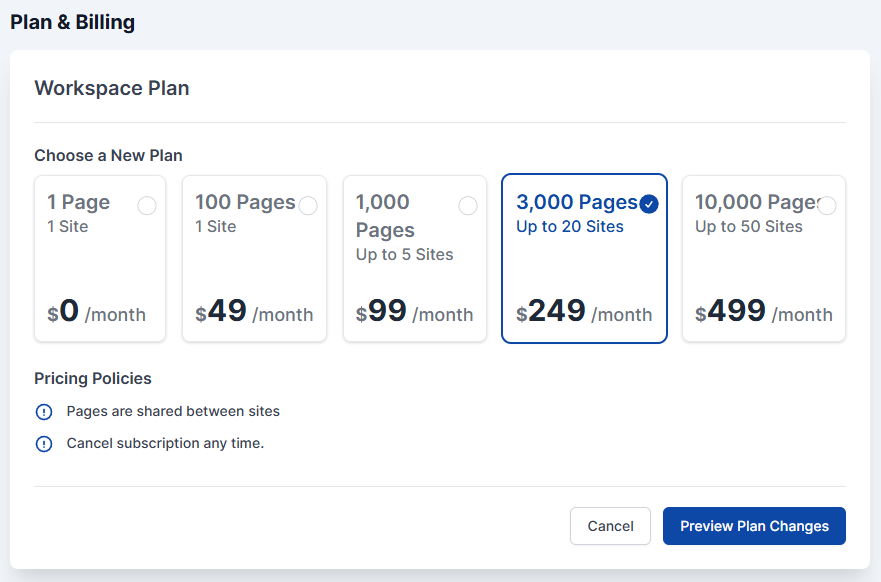This screenshot has width=881, height=582.
Task: Click the Workspace Plan section title
Action: 112,88
